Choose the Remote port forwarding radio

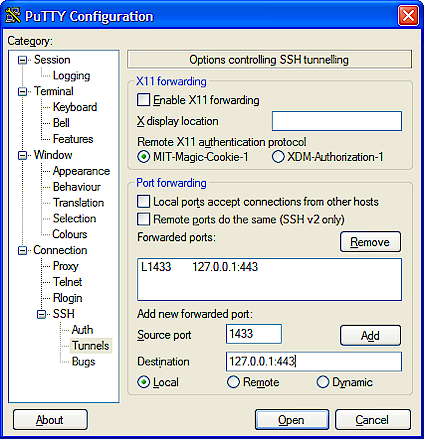pyautogui.click(x=233, y=382)
